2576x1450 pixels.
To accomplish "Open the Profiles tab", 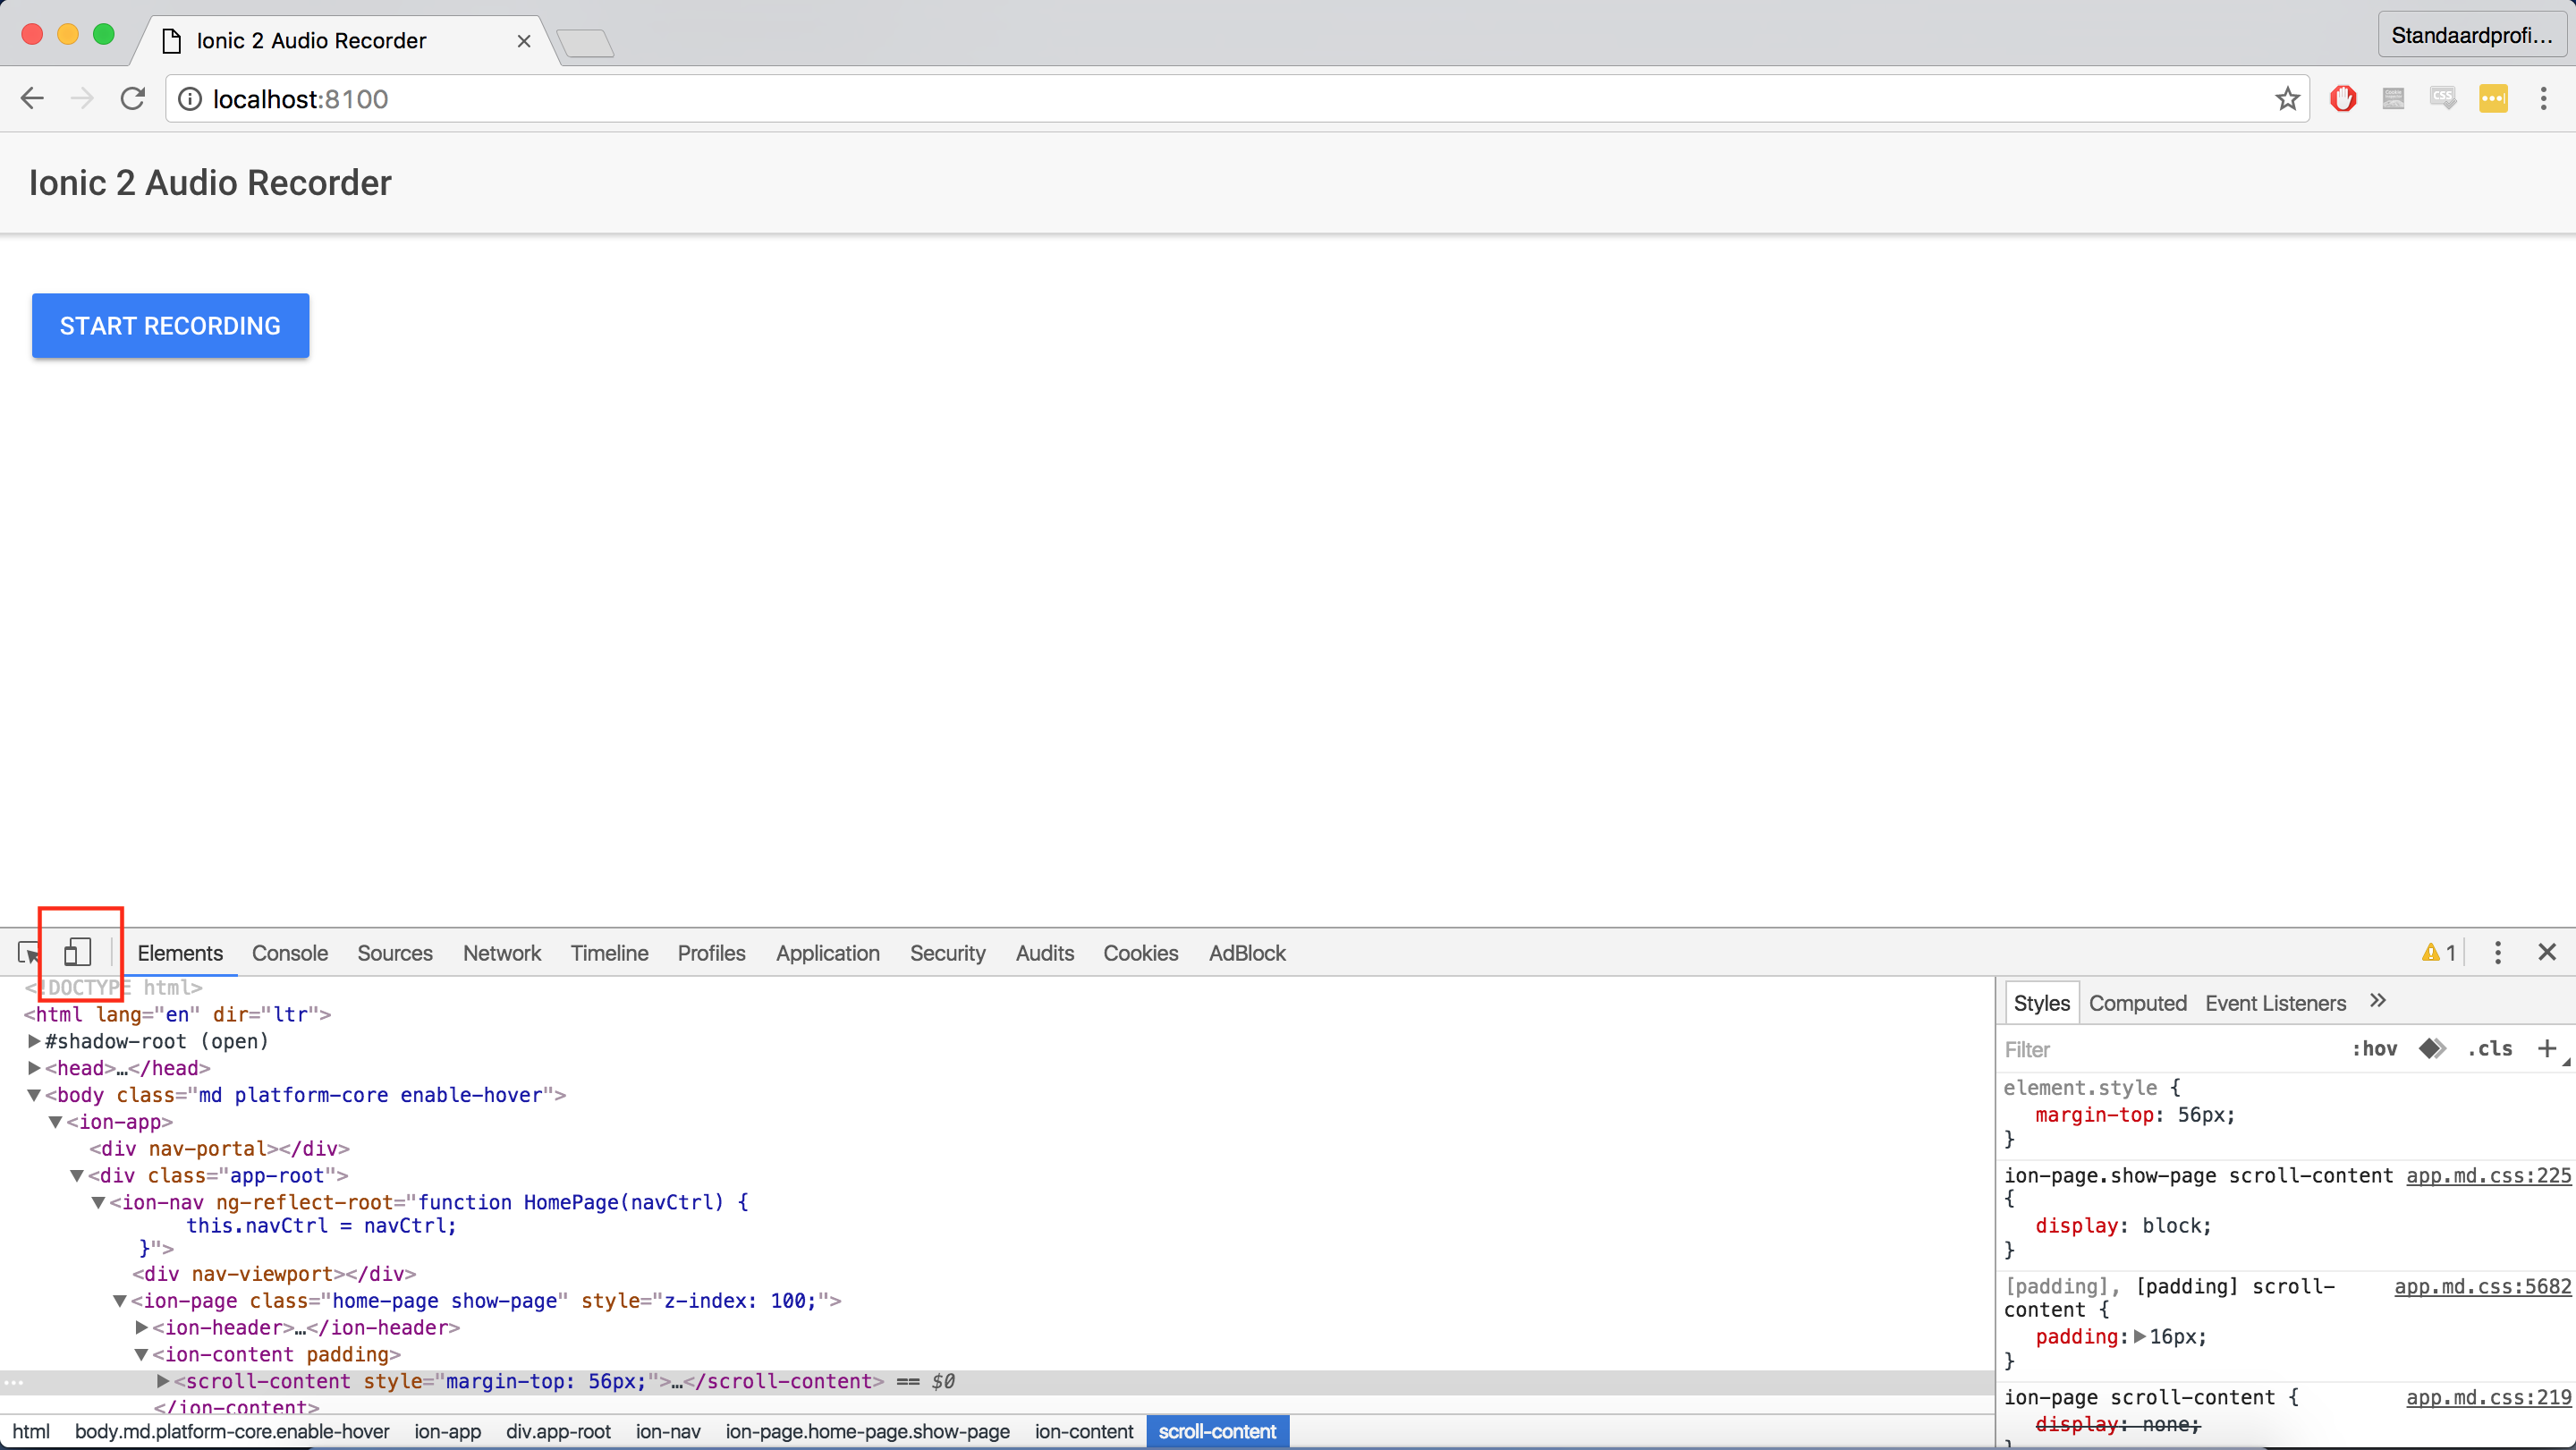I will [712, 953].
